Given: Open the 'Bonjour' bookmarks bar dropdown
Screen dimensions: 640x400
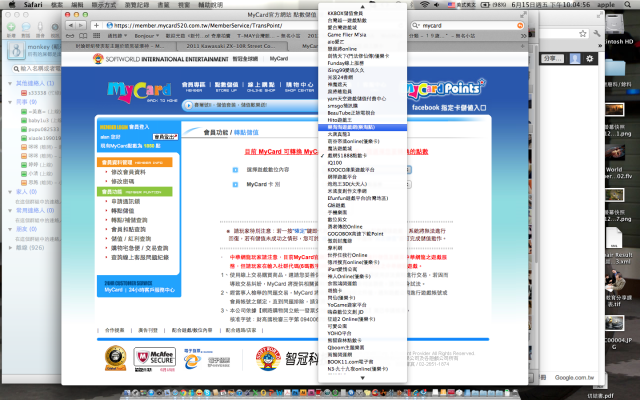Looking at the screenshot, I should pyautogui.click(x=147, y=36).
